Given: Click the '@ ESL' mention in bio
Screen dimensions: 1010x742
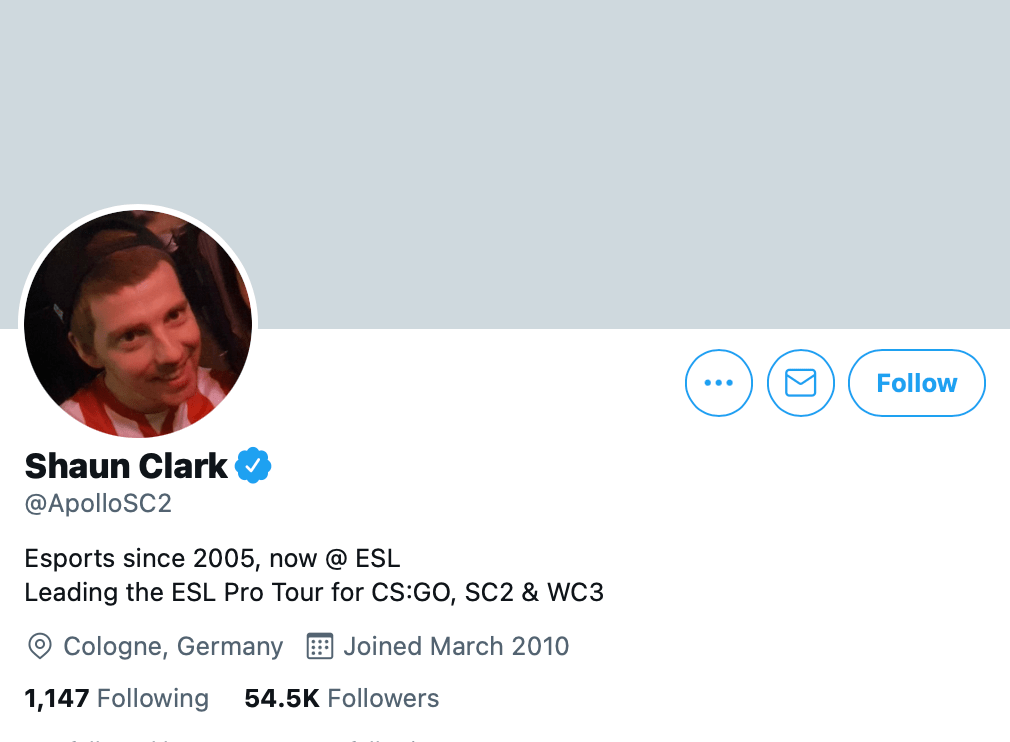Looking at the screenshot, I should (363, 558).
